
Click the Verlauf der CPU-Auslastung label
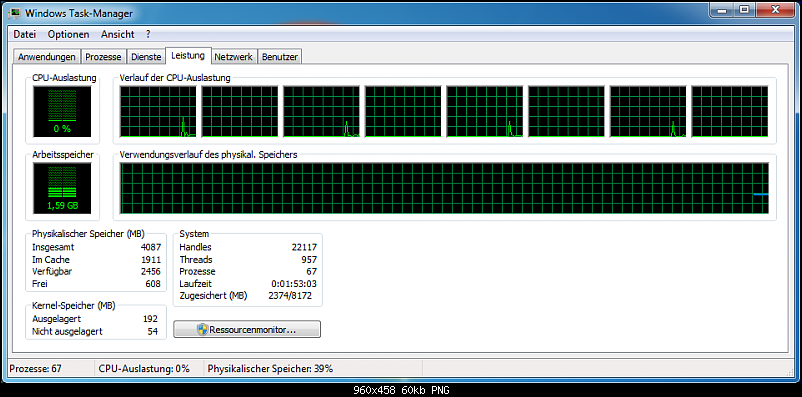(x=175, y=78)
